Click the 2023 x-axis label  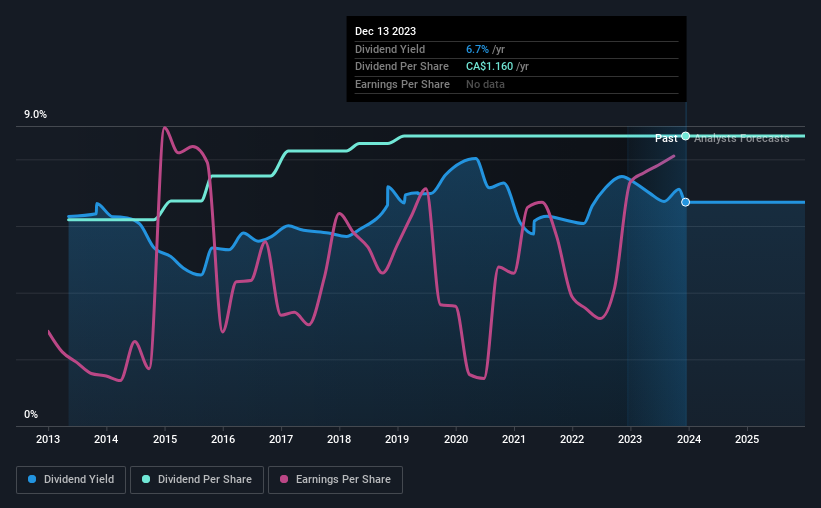coord(630,439)
